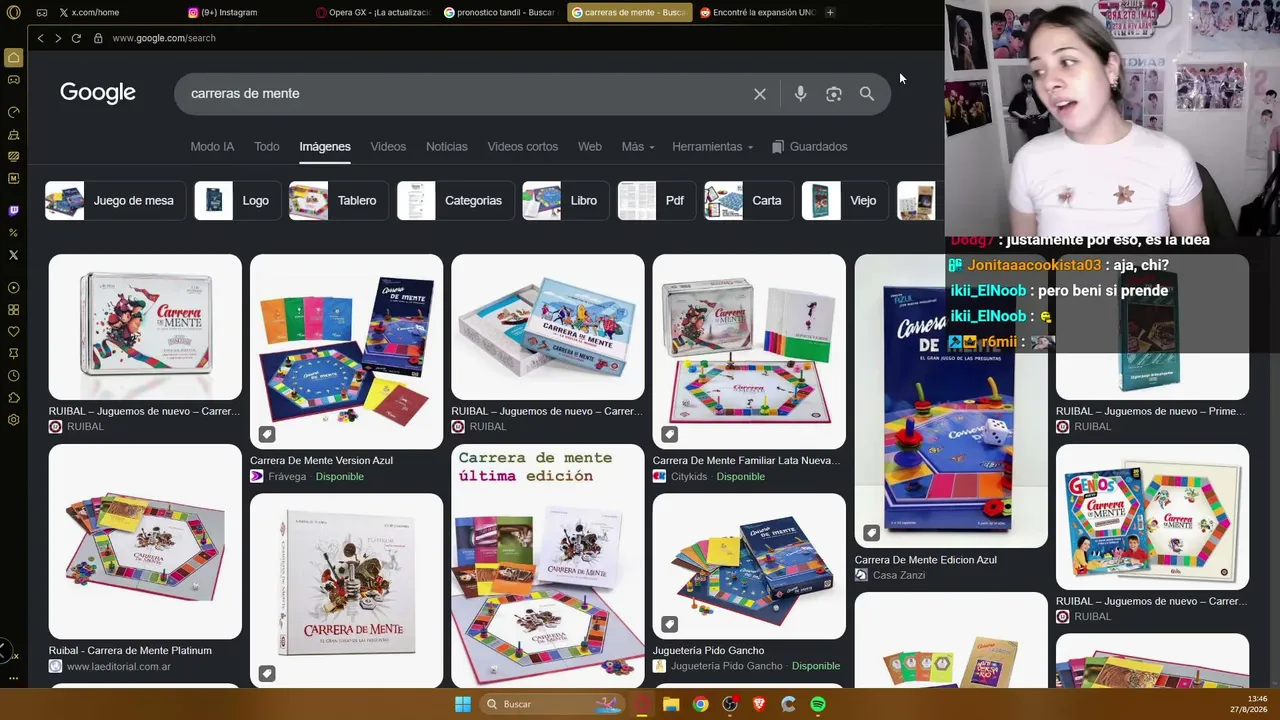Image resolution: width=1280 pixels, height=720 pixels.
Task: Select the Noticias search filter
Action: click(447, 147)
